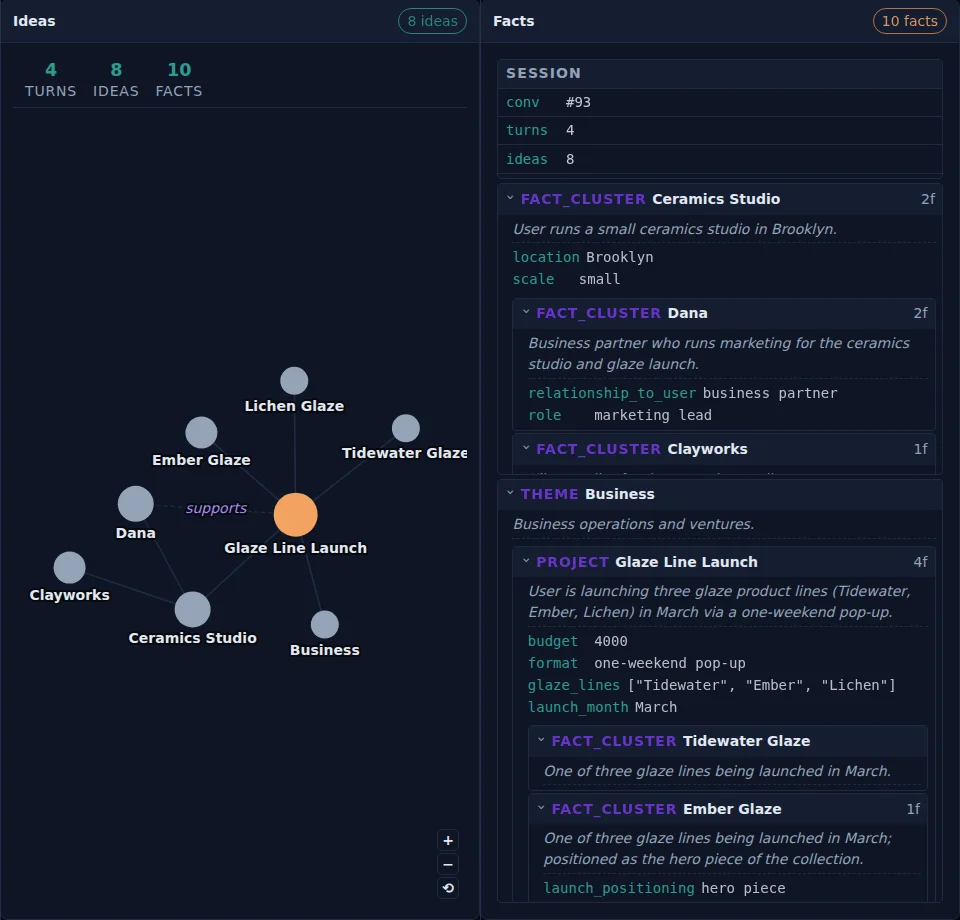960x920 pixels.
Task: Select the Ceramics Studio graph node
Action: click(x=193, y=610)
